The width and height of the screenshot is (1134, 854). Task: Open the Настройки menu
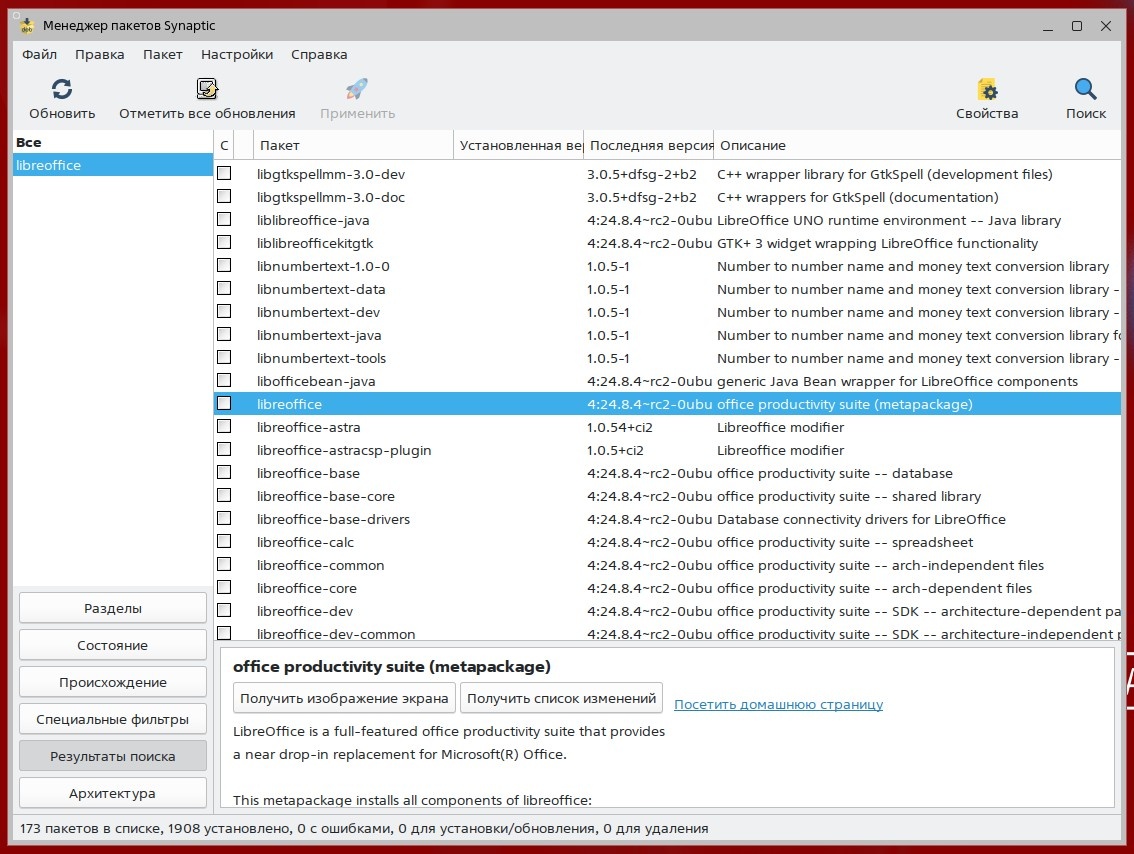[x=237, y=54]
